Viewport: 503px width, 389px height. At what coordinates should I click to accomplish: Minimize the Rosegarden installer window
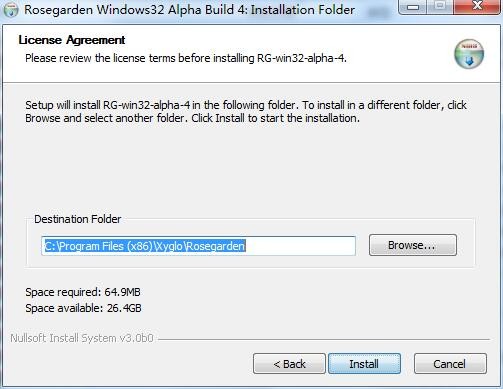tap(413, 7)
